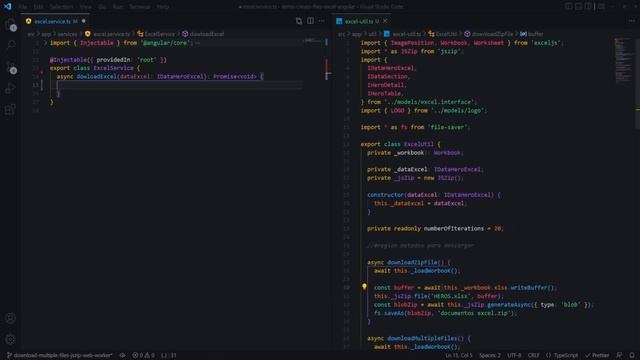
Task: Close the excel-util.ts tab
Action: pyautogui.click(x=385, y=21)
